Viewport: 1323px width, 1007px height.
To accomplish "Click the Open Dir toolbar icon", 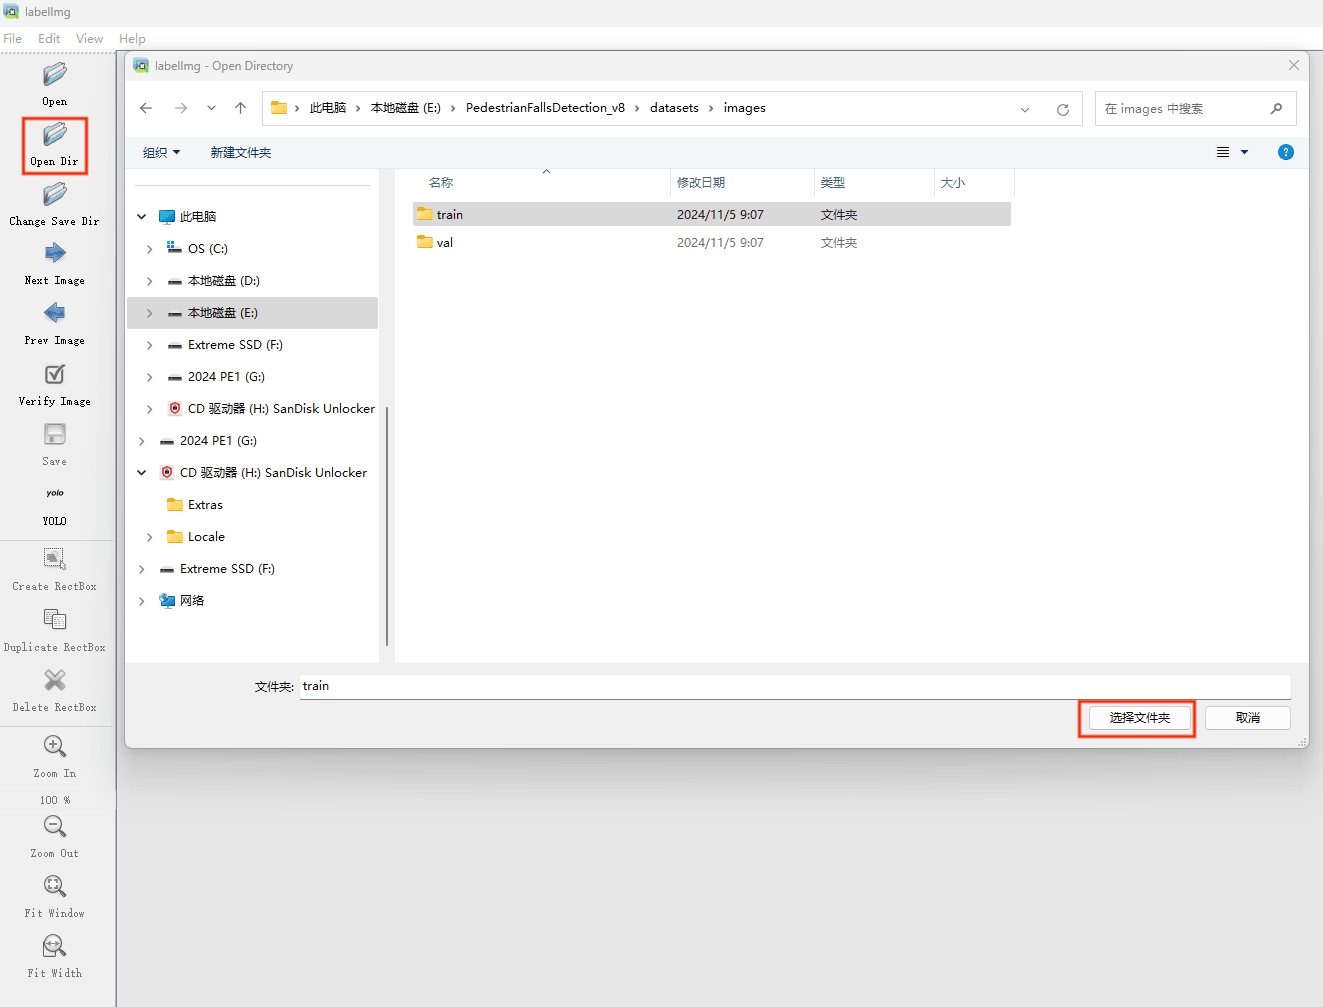I will coord(55,135).
